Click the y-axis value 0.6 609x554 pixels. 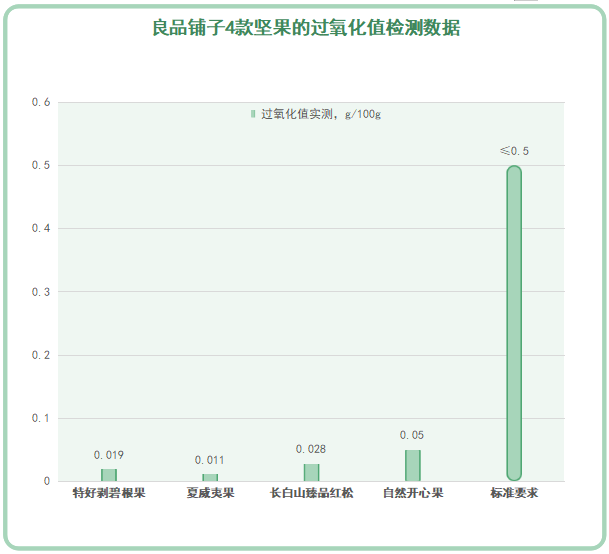pos(41,102)
